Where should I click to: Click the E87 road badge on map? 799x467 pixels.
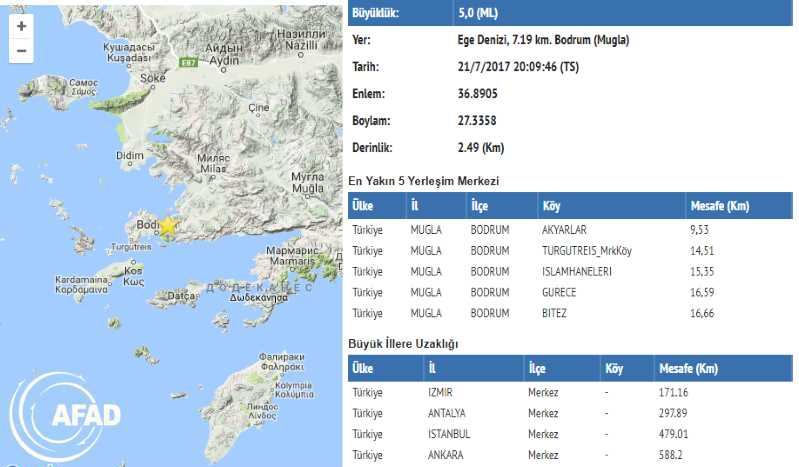(188, 62)
